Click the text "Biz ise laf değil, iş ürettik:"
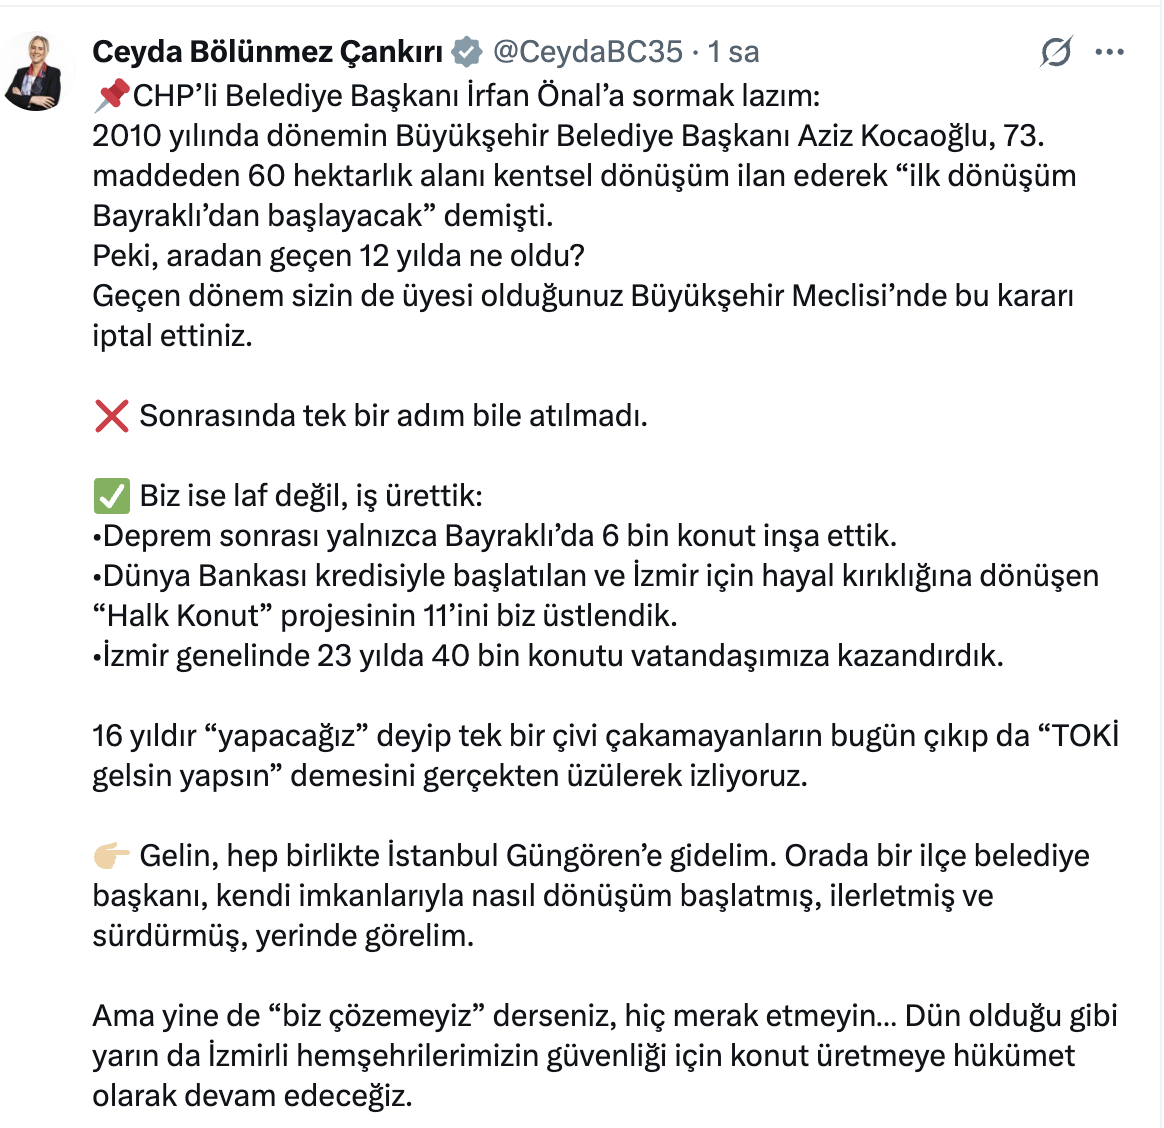The height and width of the screenshot is (1128, 1164). [311, 496]
